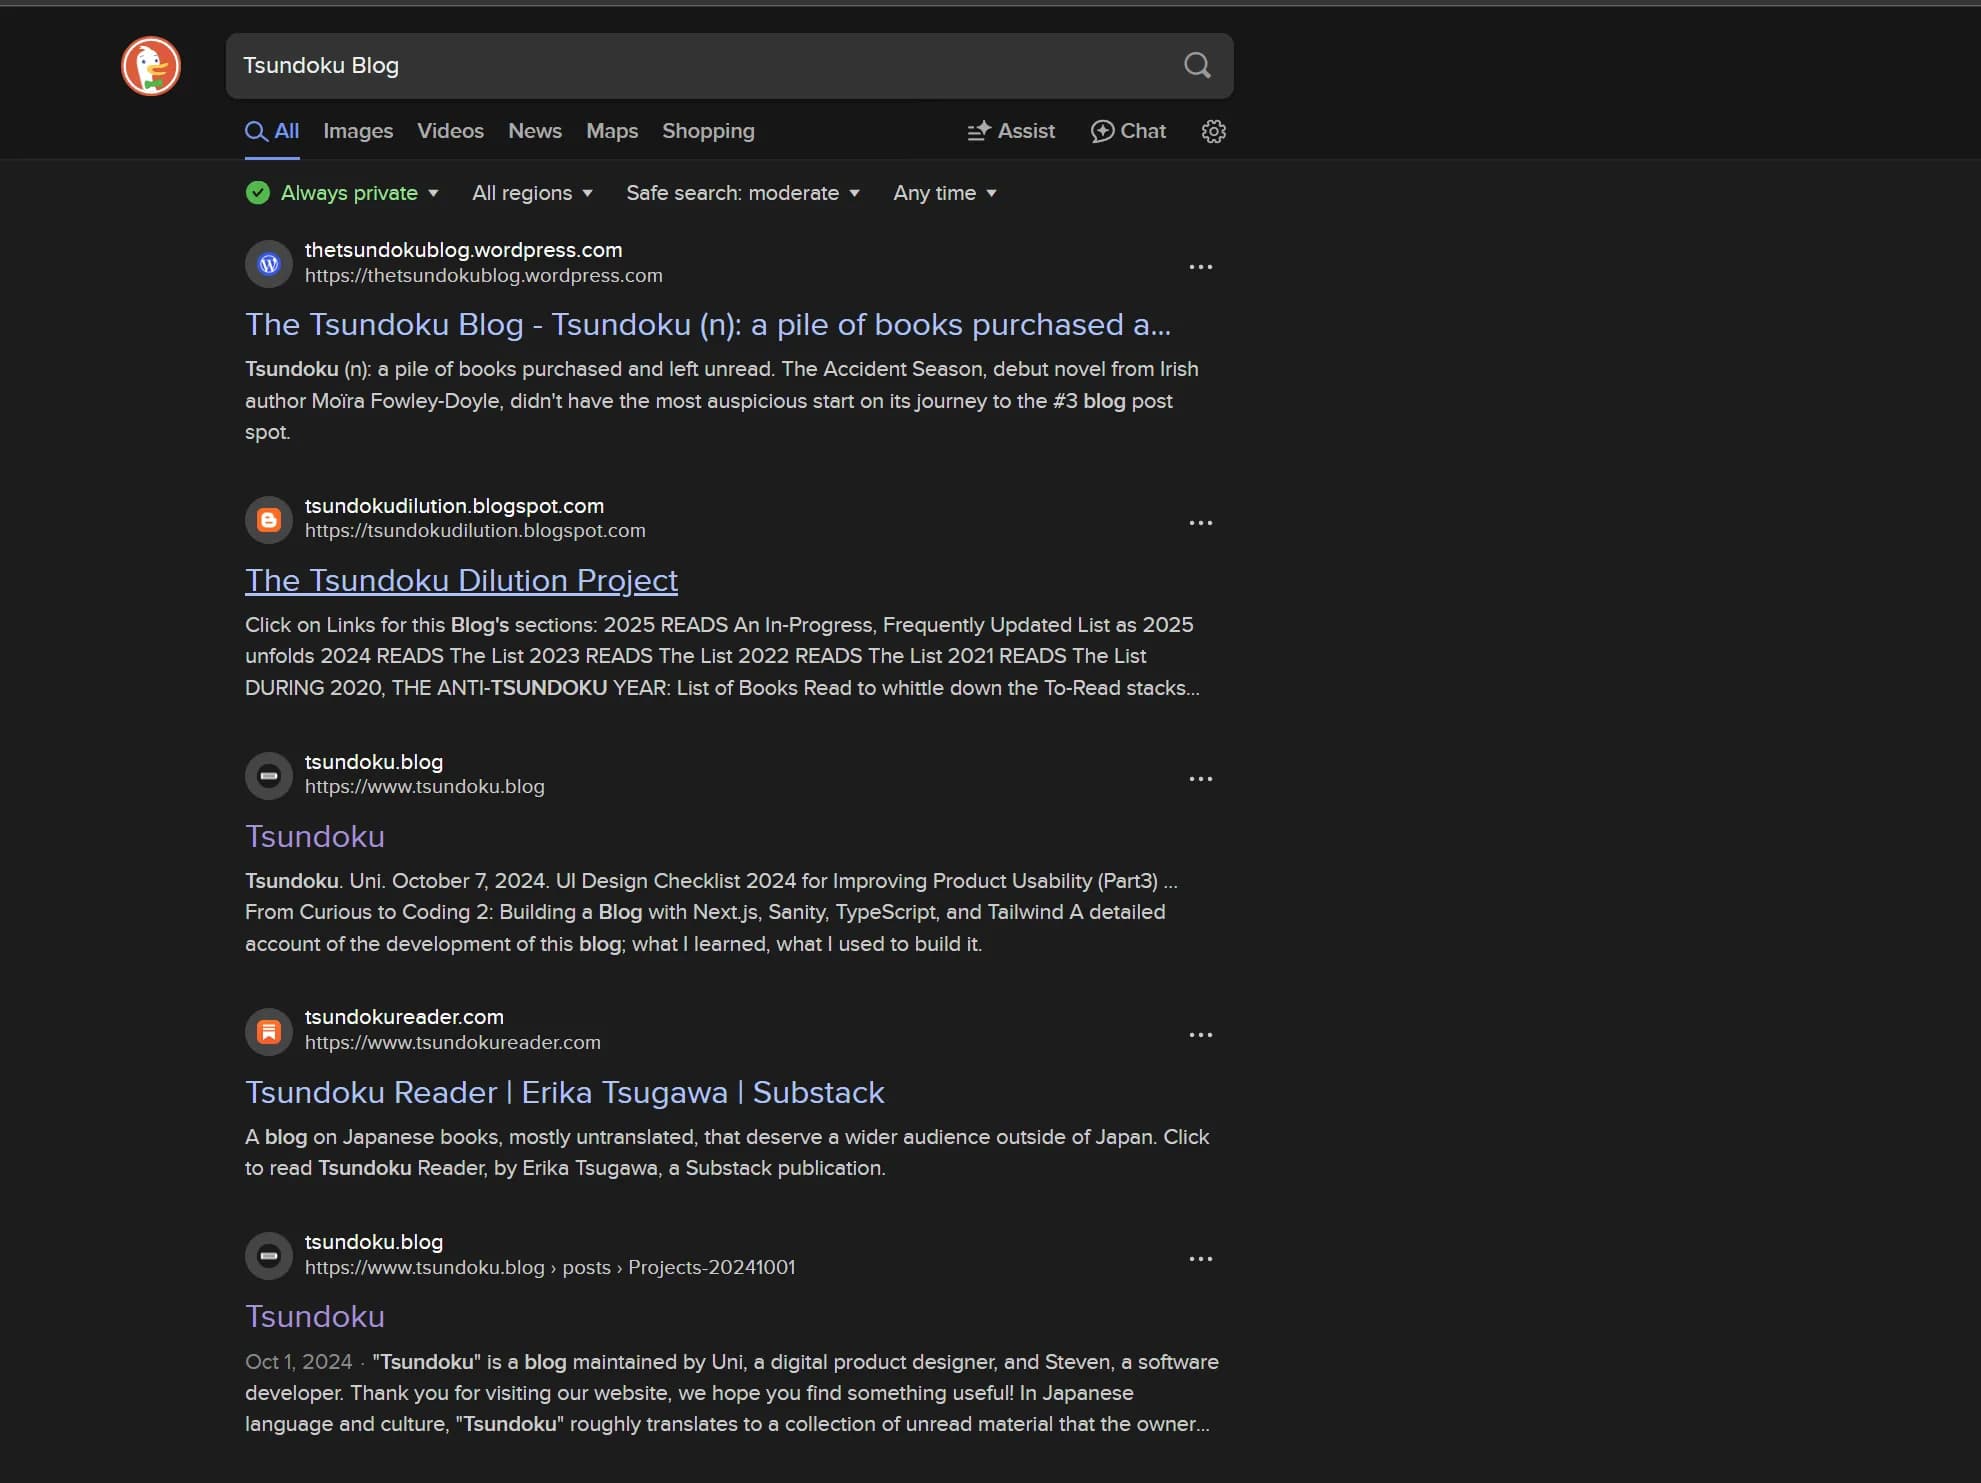Screen dimensions: 1981x1483
Task: Click the favicon of the first tsundoku.blog result
Action: [x=269, y=776]
